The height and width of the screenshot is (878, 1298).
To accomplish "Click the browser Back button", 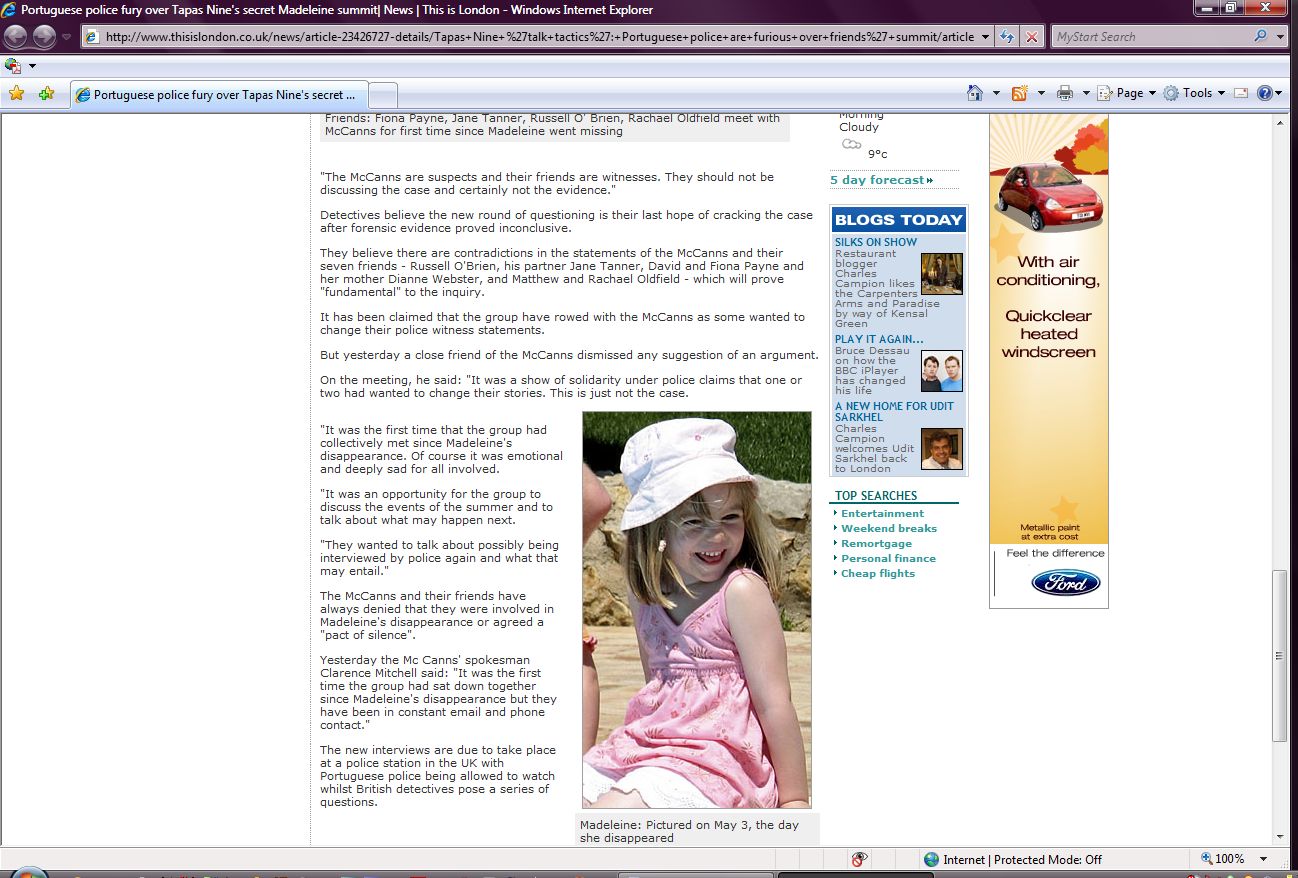I will [x=17, y=37].
